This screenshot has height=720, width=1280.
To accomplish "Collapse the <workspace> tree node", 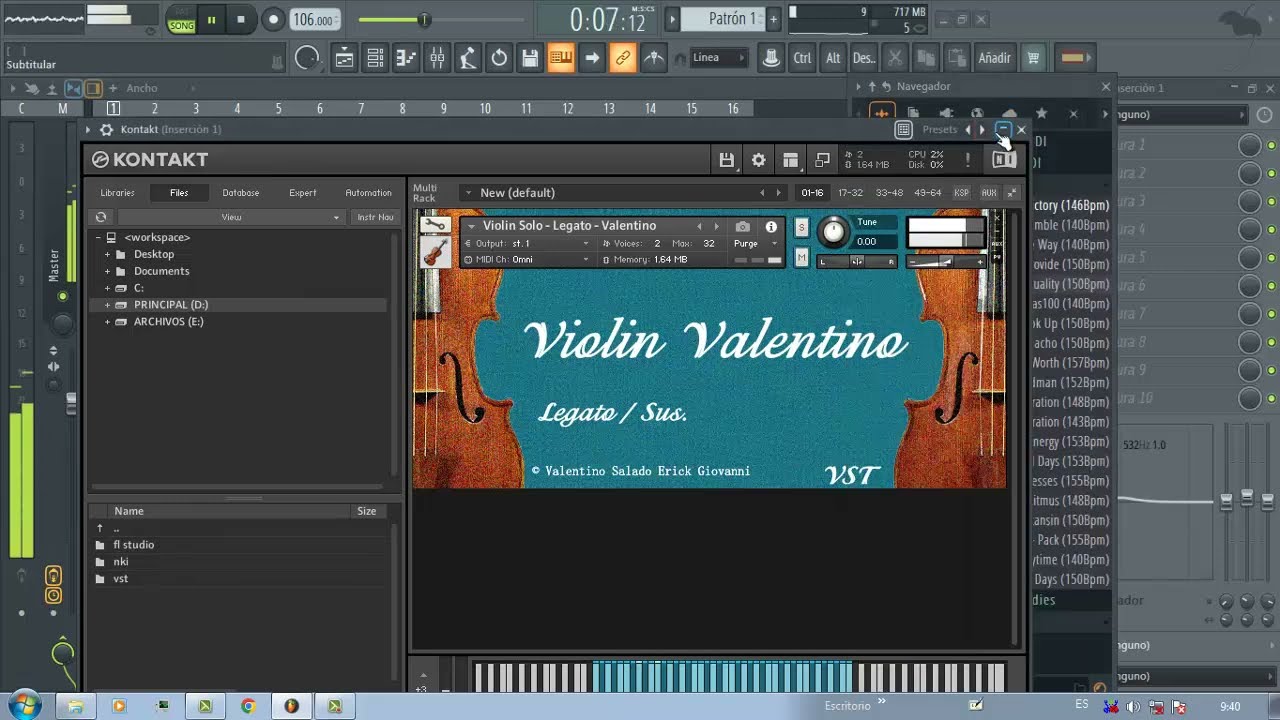I will (98, 238).
